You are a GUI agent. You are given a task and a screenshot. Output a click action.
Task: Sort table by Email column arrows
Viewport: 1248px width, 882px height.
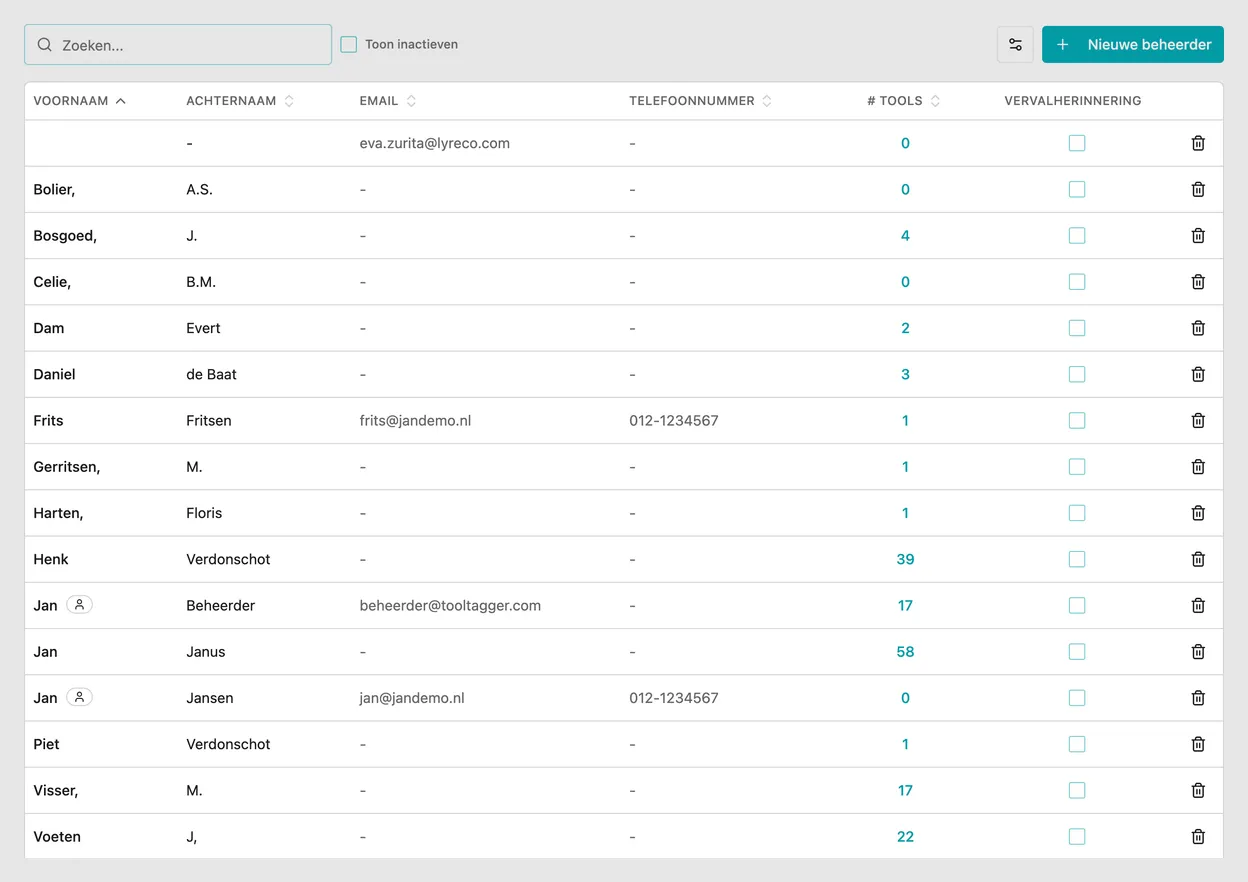[411, 101]
